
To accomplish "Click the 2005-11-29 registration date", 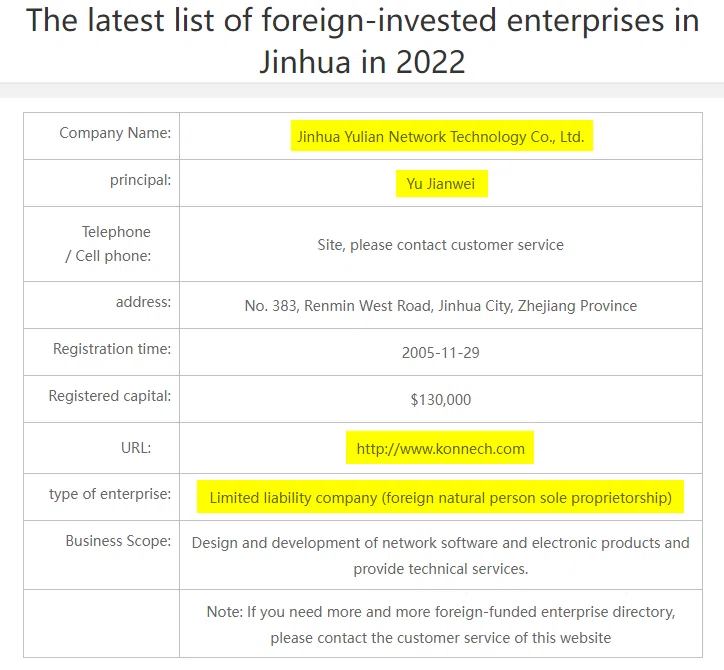I will [440, 353].
